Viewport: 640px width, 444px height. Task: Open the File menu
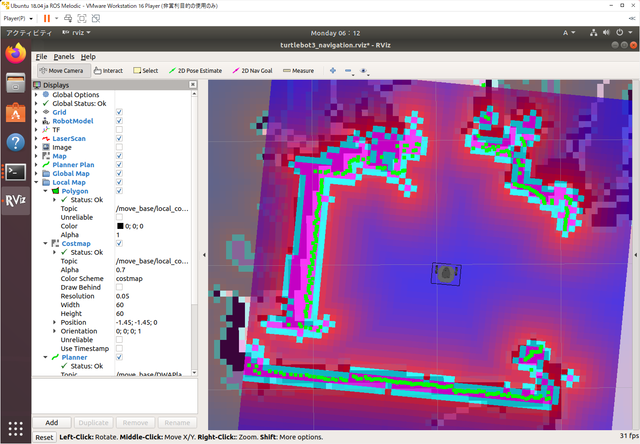42,57
